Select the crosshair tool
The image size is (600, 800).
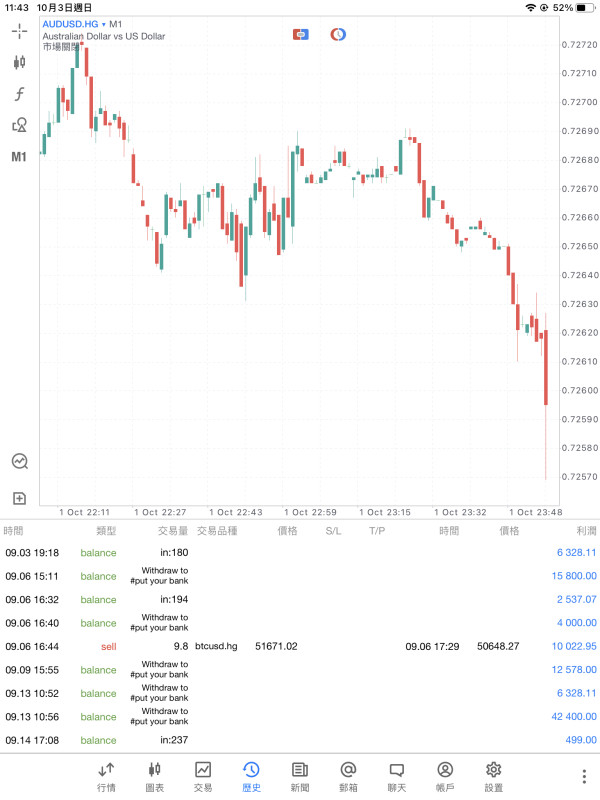(19, 31)
